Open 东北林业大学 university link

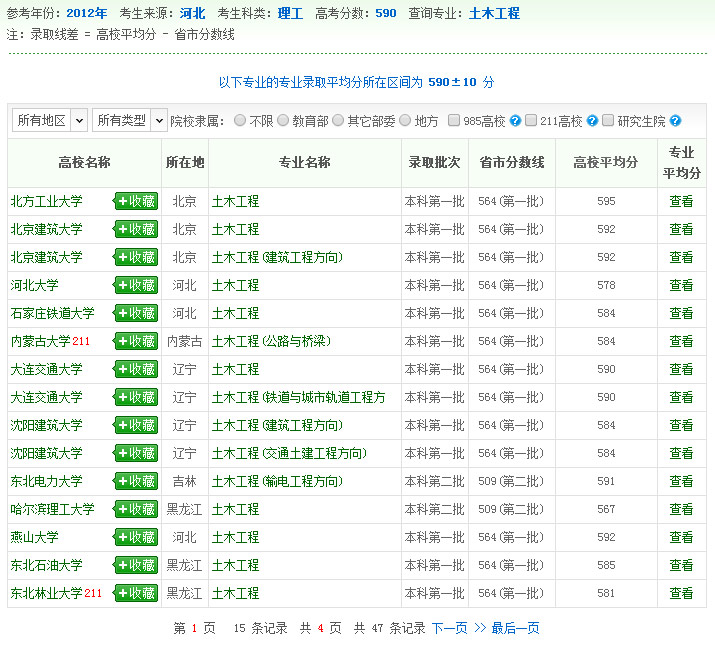[x=47, y=593]
